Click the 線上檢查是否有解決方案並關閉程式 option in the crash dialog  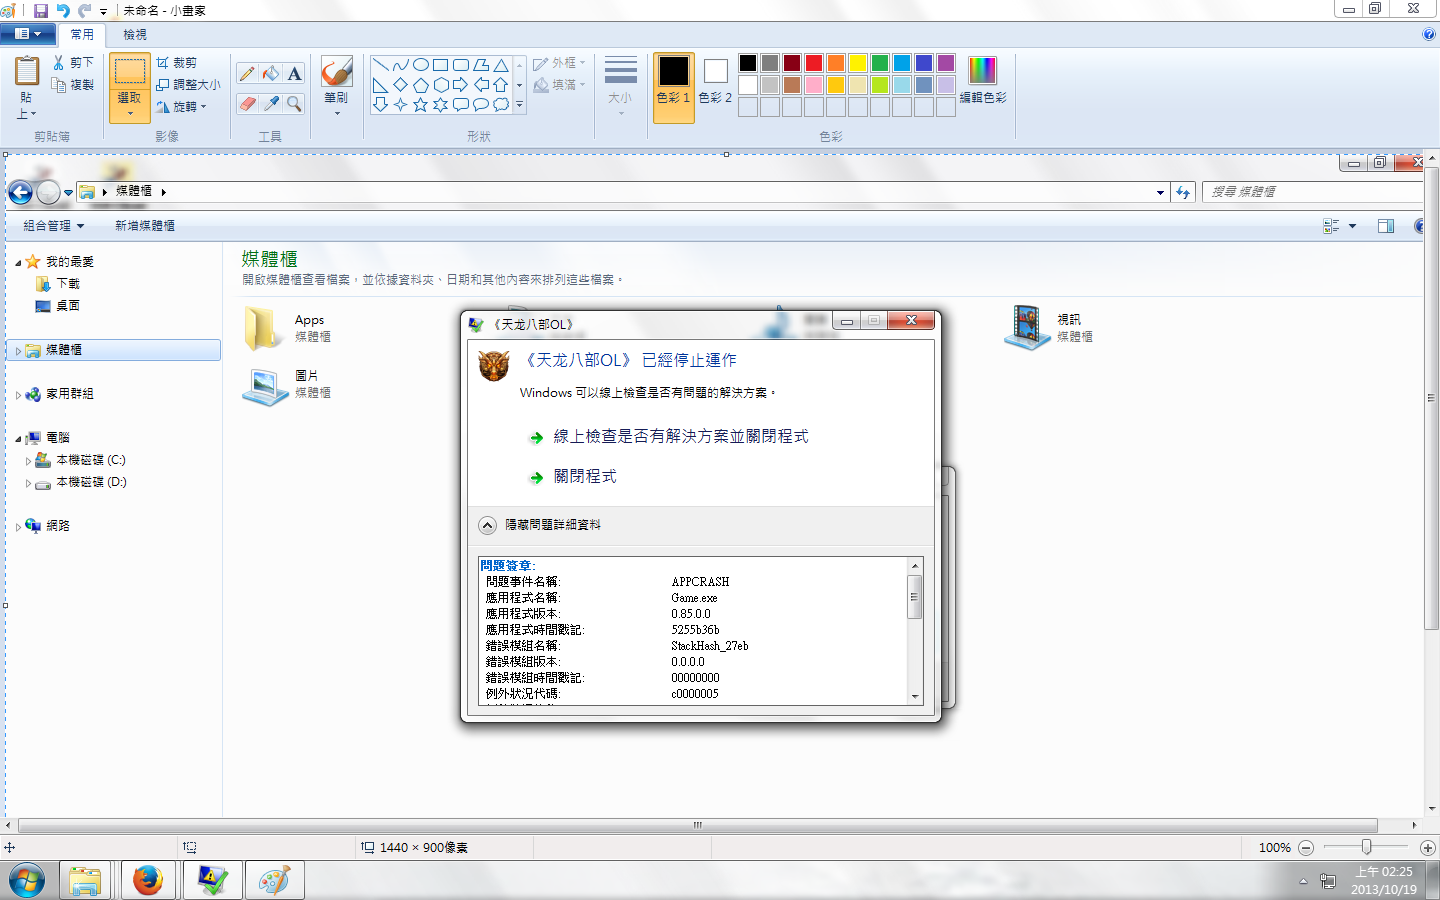tap(681, 437)
